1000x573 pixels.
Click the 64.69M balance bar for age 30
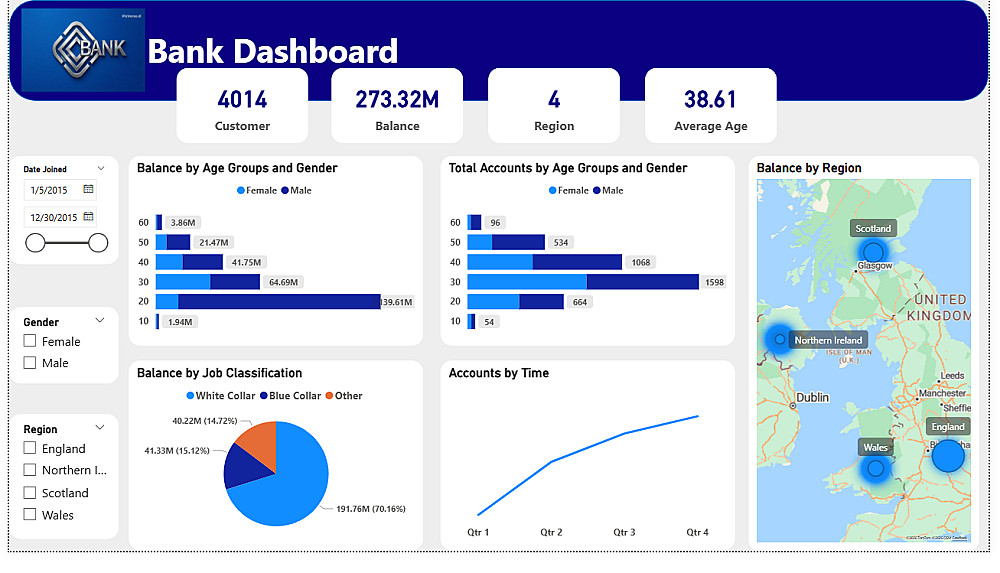208,282
